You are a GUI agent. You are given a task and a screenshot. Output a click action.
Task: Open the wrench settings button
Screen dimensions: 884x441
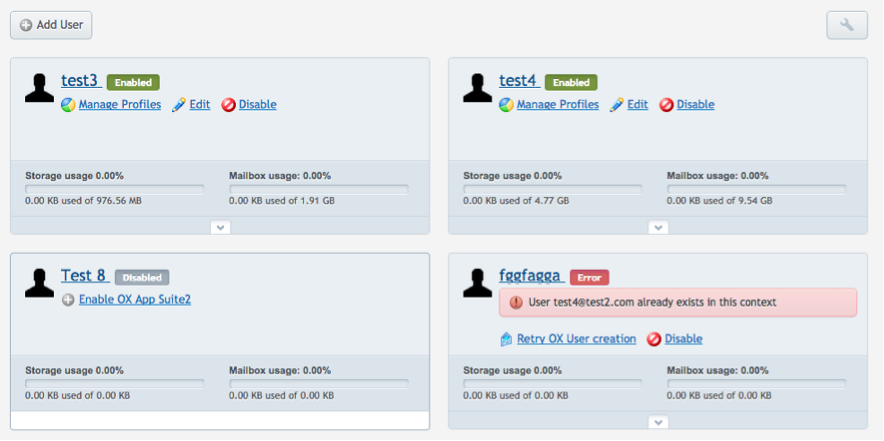click(x=847, y=25)
